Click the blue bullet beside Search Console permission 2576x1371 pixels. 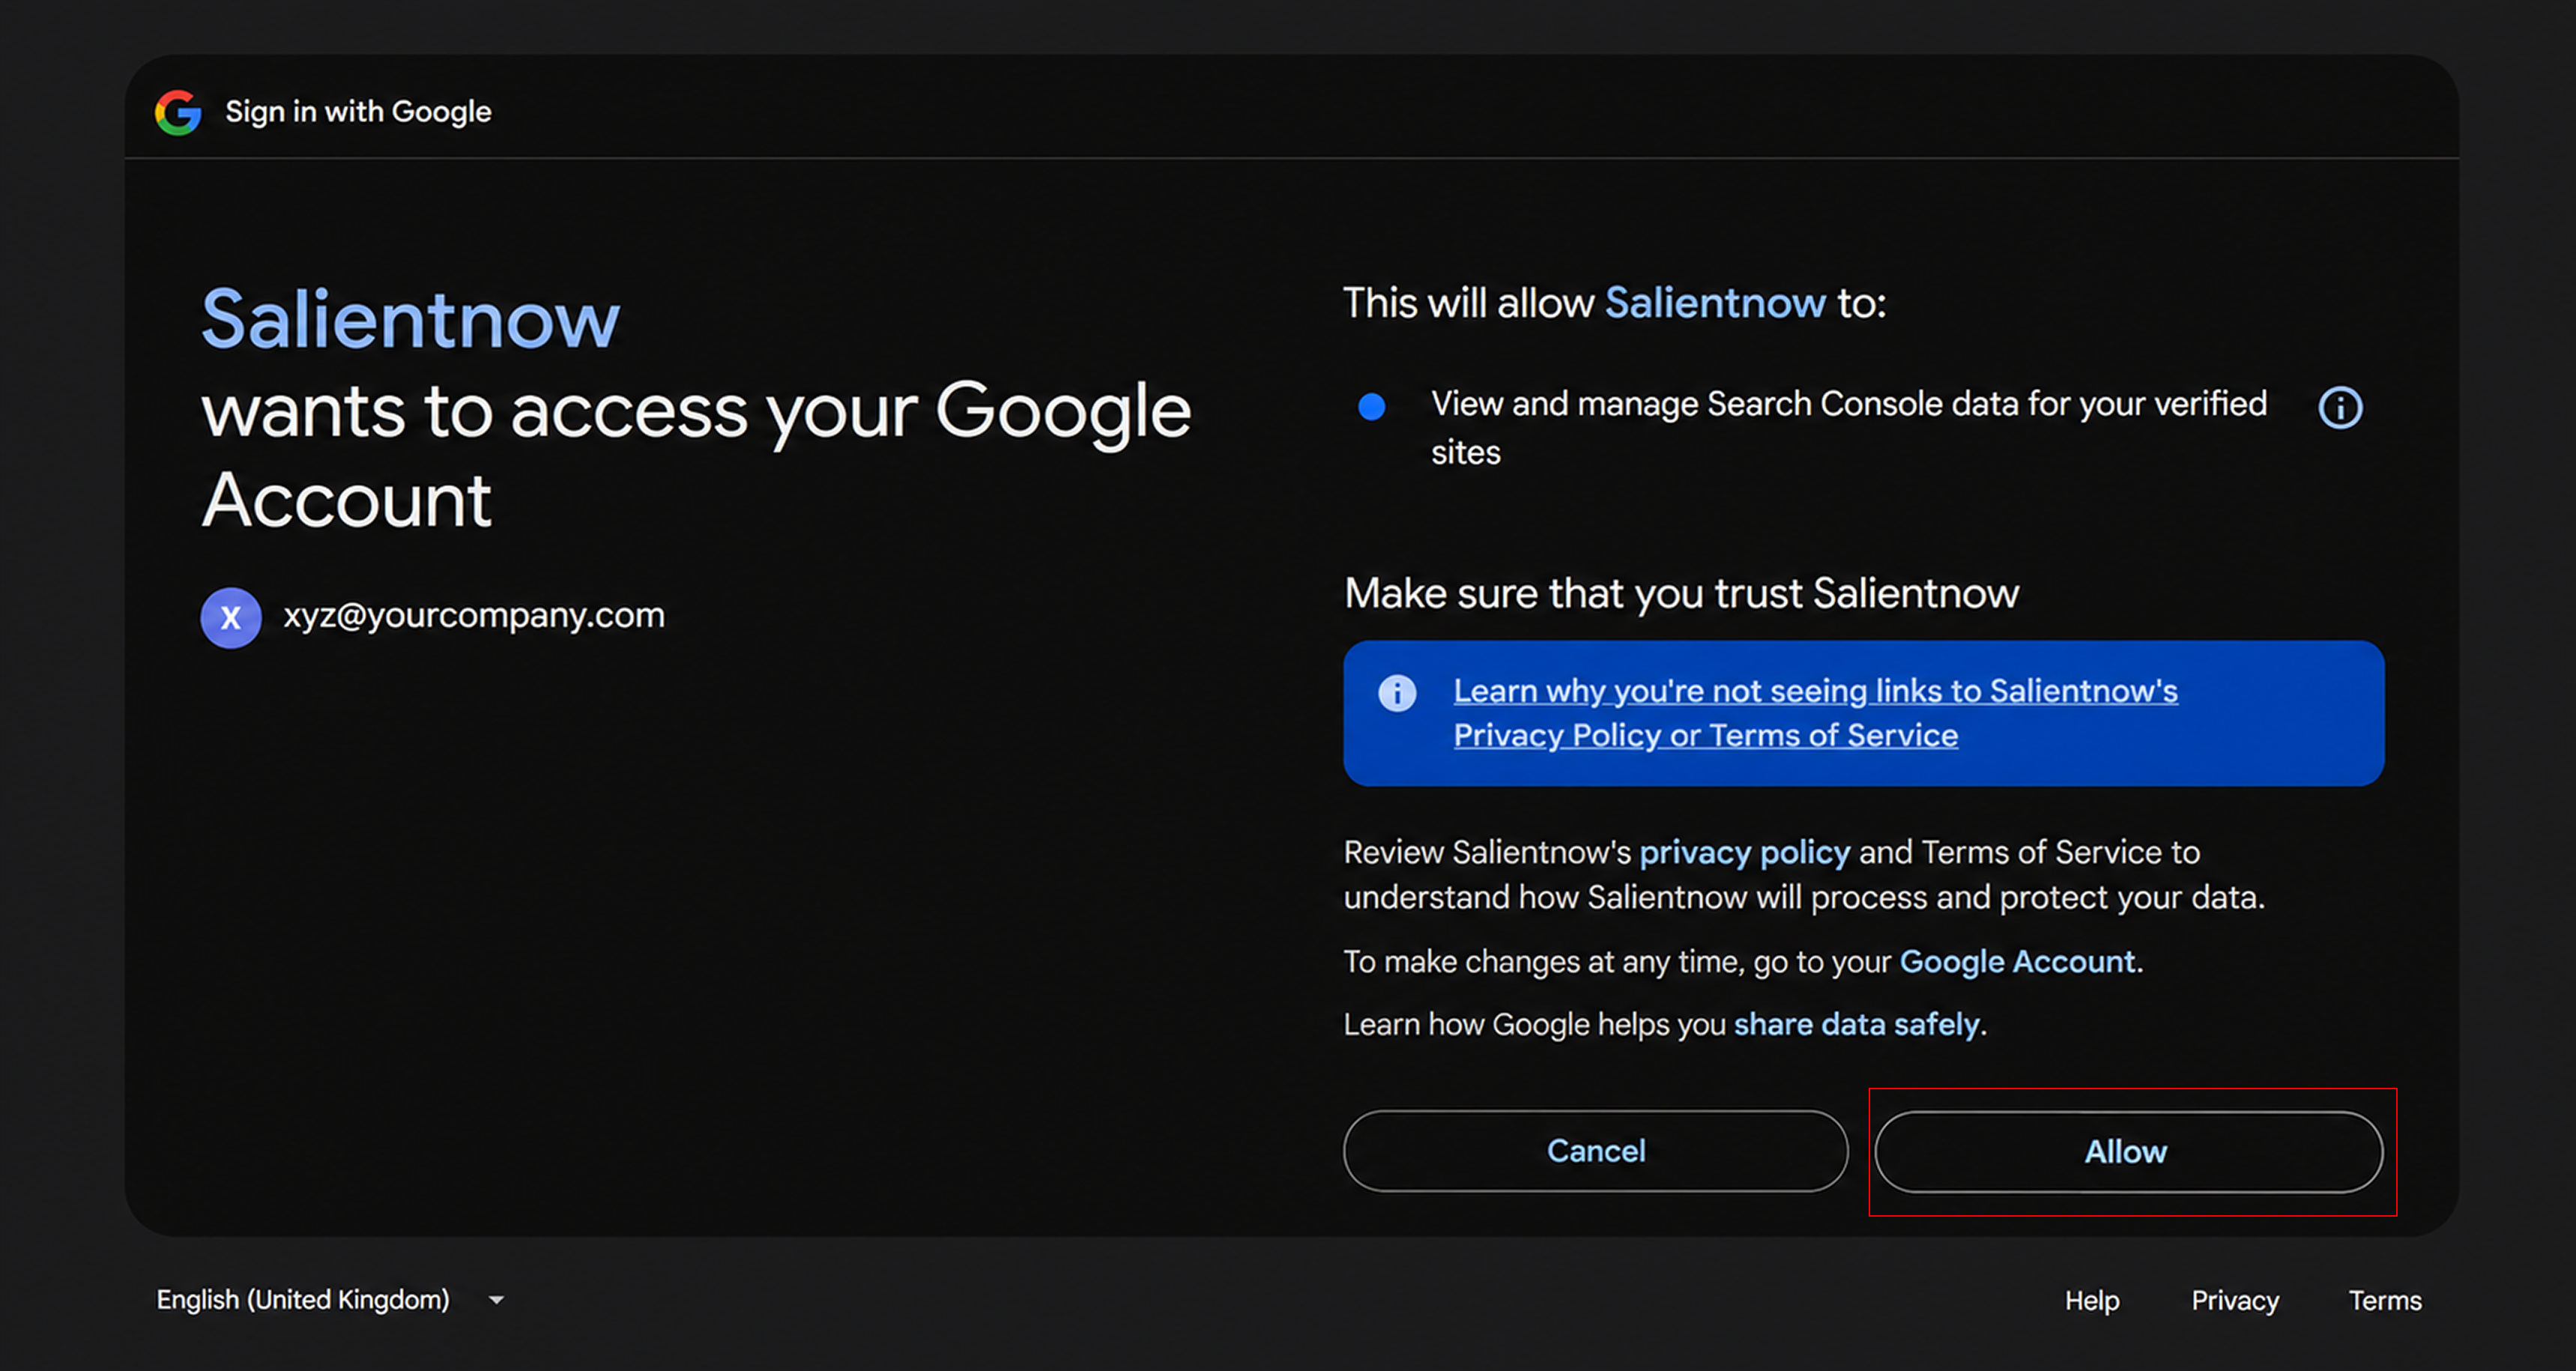1371,406
